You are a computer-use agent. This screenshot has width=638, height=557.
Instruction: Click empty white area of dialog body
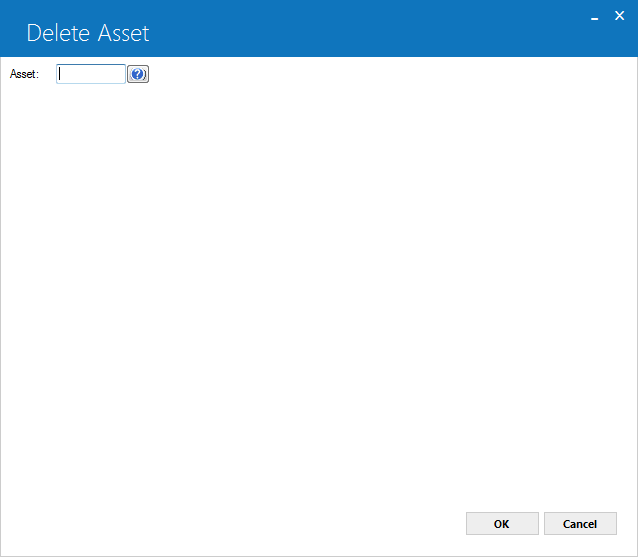click(x=319, y=285)
